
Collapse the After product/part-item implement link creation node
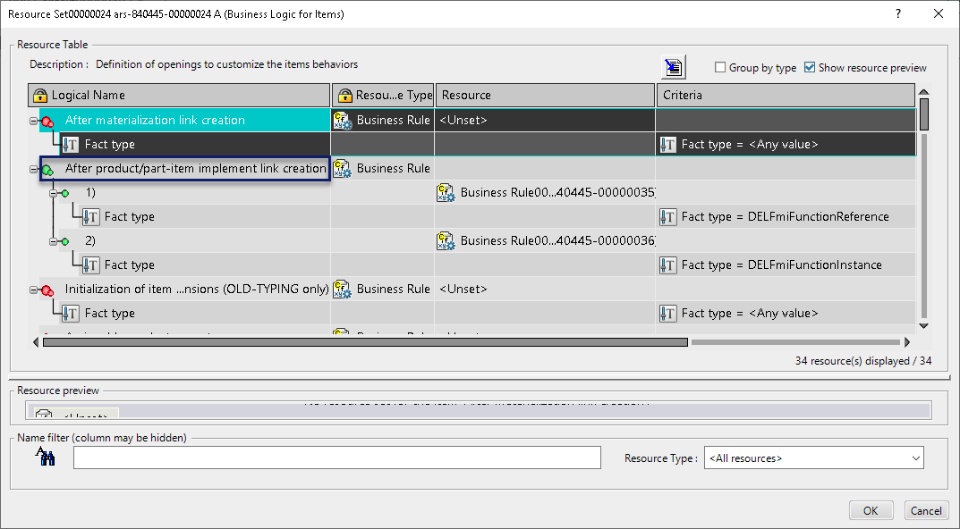(34, 170)
